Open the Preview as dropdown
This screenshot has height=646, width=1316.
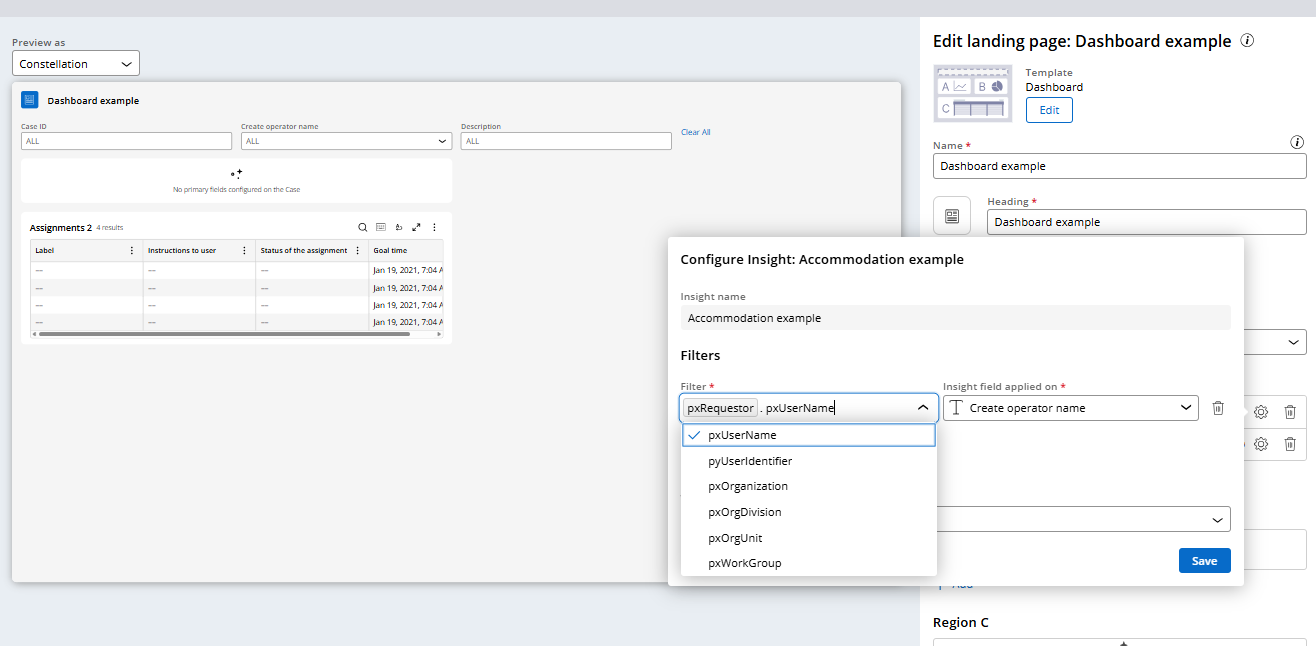75,62
